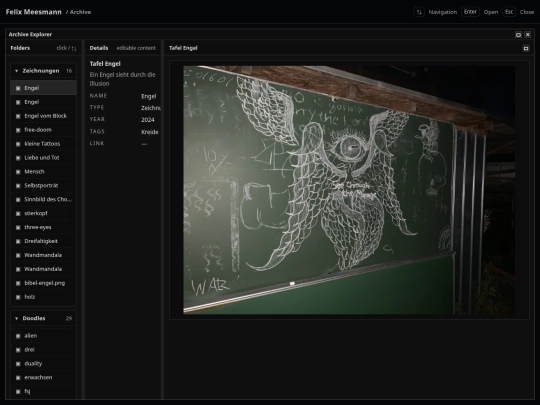Click image icon beside holz
The height and width of the screenshot is (405, 540).
(x=18, y=297)
